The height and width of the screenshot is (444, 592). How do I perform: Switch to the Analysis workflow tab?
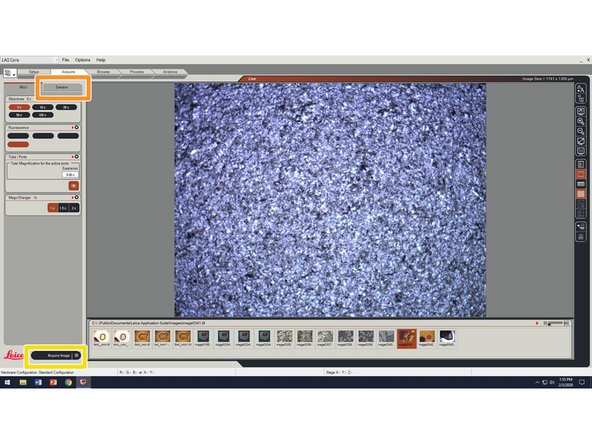[170, 72]
